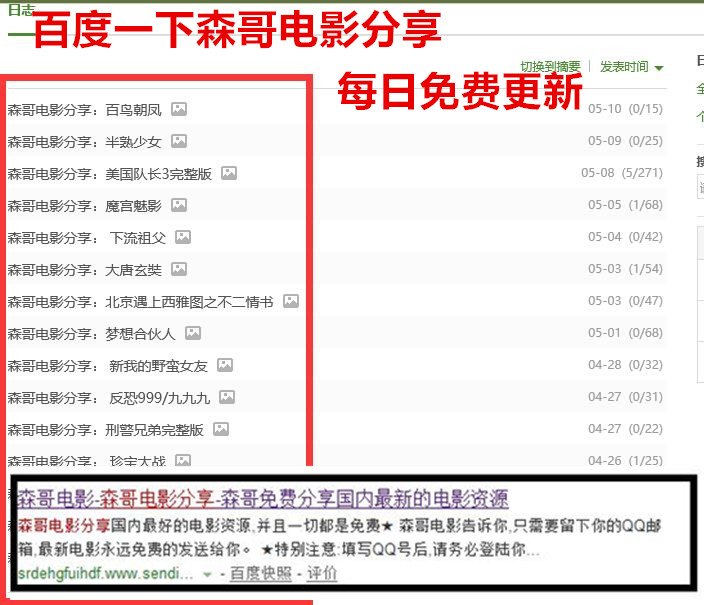Click the date text 05-10 (0/15)

(x=625, y=109)
